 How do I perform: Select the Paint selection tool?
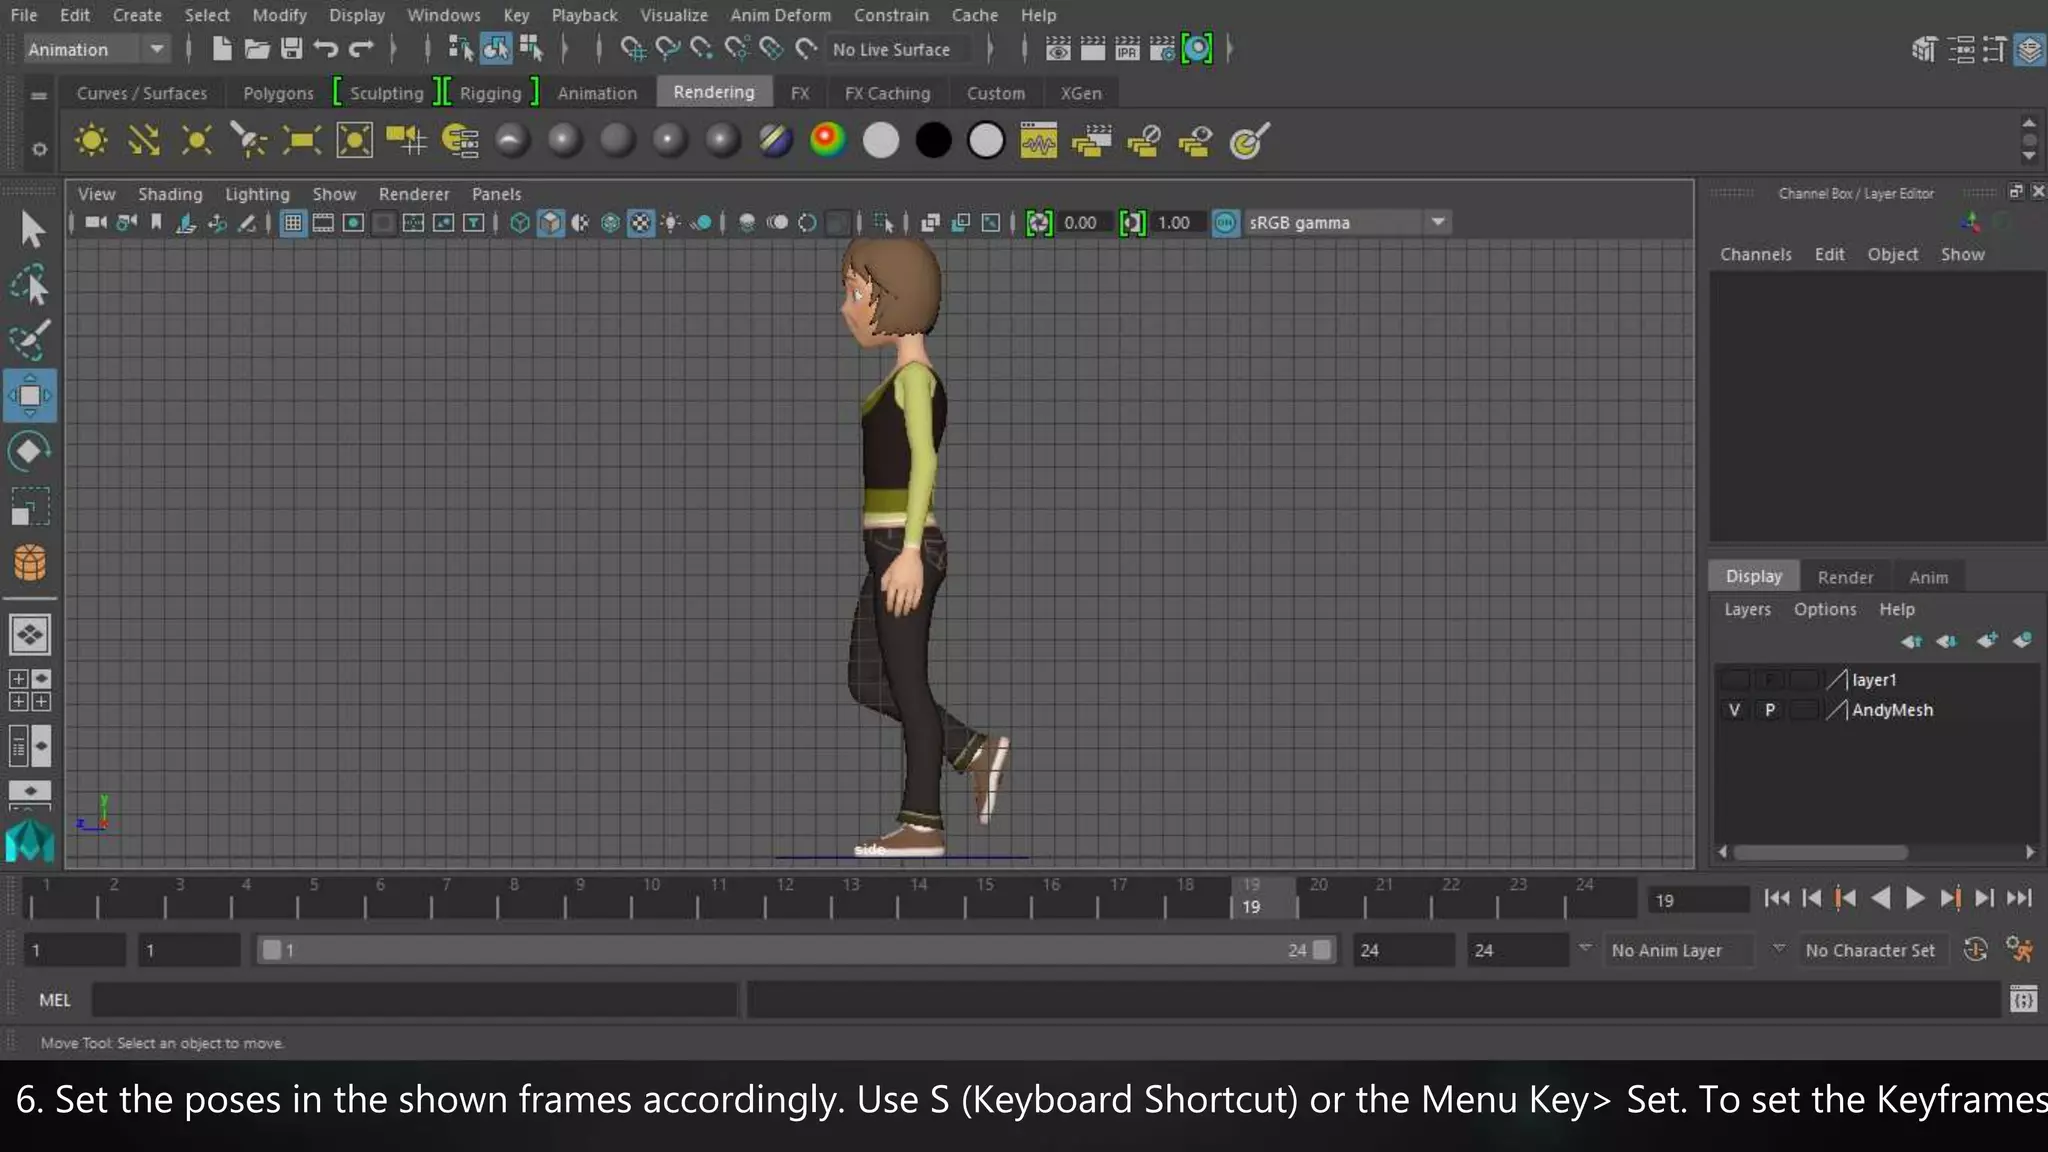click(29, 341)
